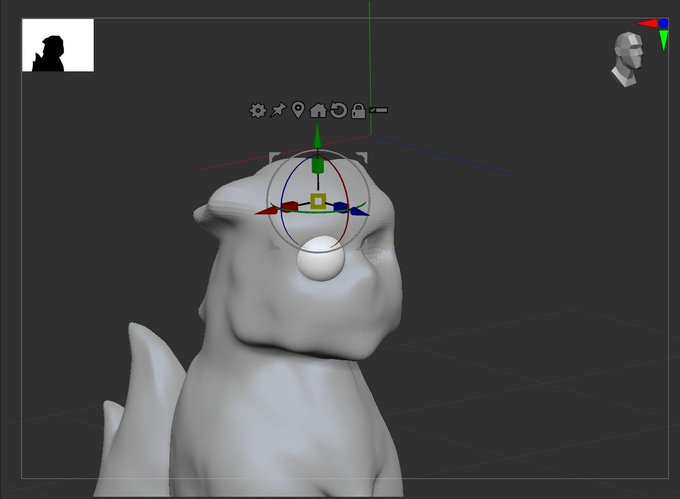Click the green scale box handle
This screenshot has width=680, height=499.
[x=318, y=166]
